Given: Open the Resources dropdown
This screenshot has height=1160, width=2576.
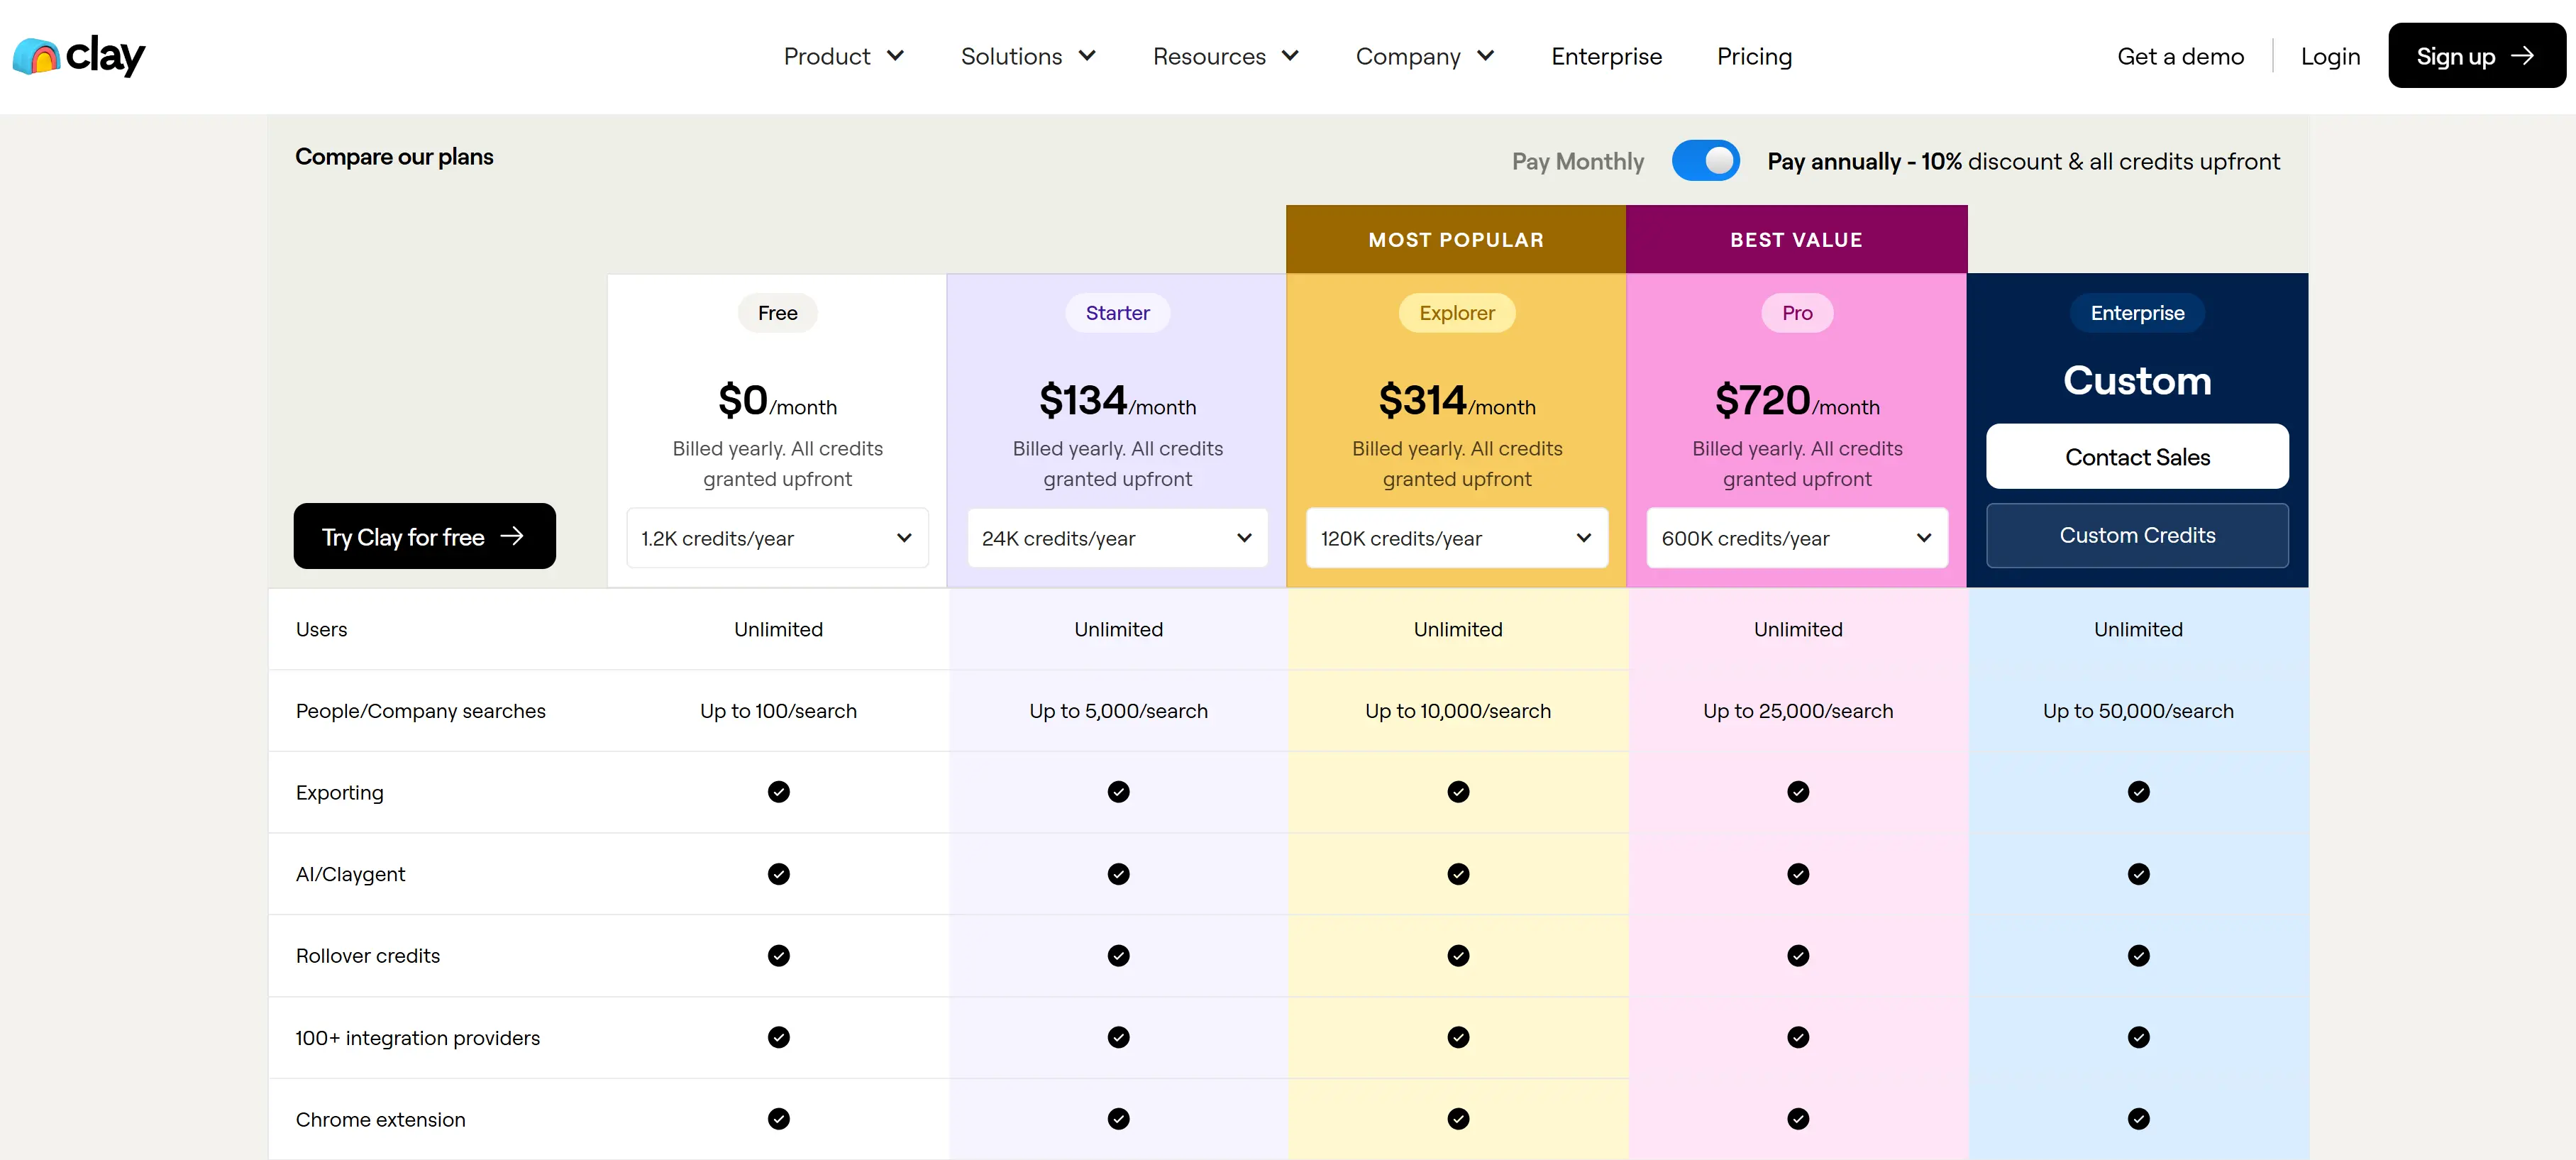Looking at the screenshot, I should click(1226, 56).
